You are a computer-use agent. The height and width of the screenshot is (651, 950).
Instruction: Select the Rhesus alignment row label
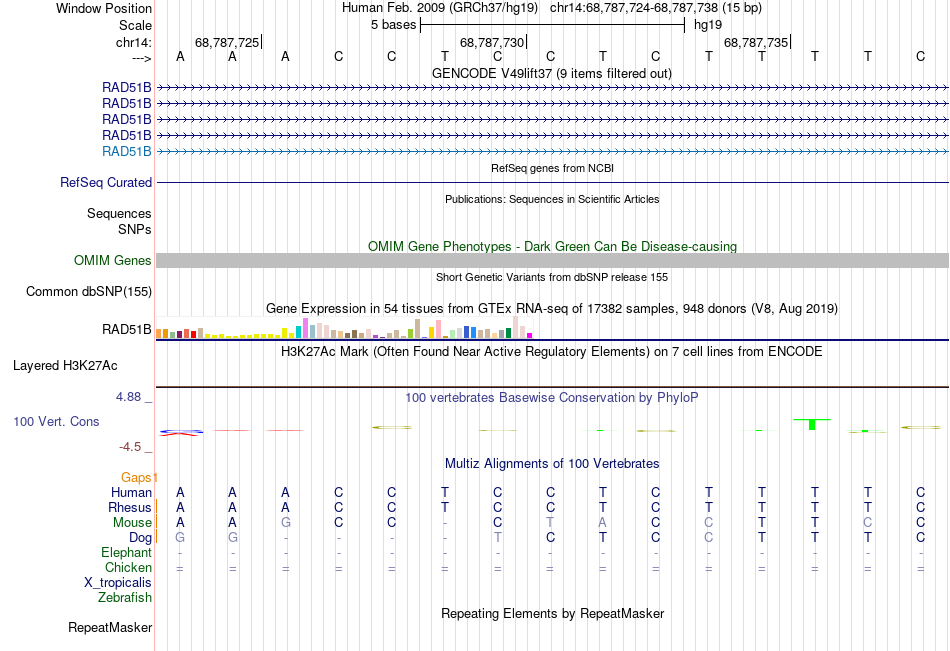(130, 507)
